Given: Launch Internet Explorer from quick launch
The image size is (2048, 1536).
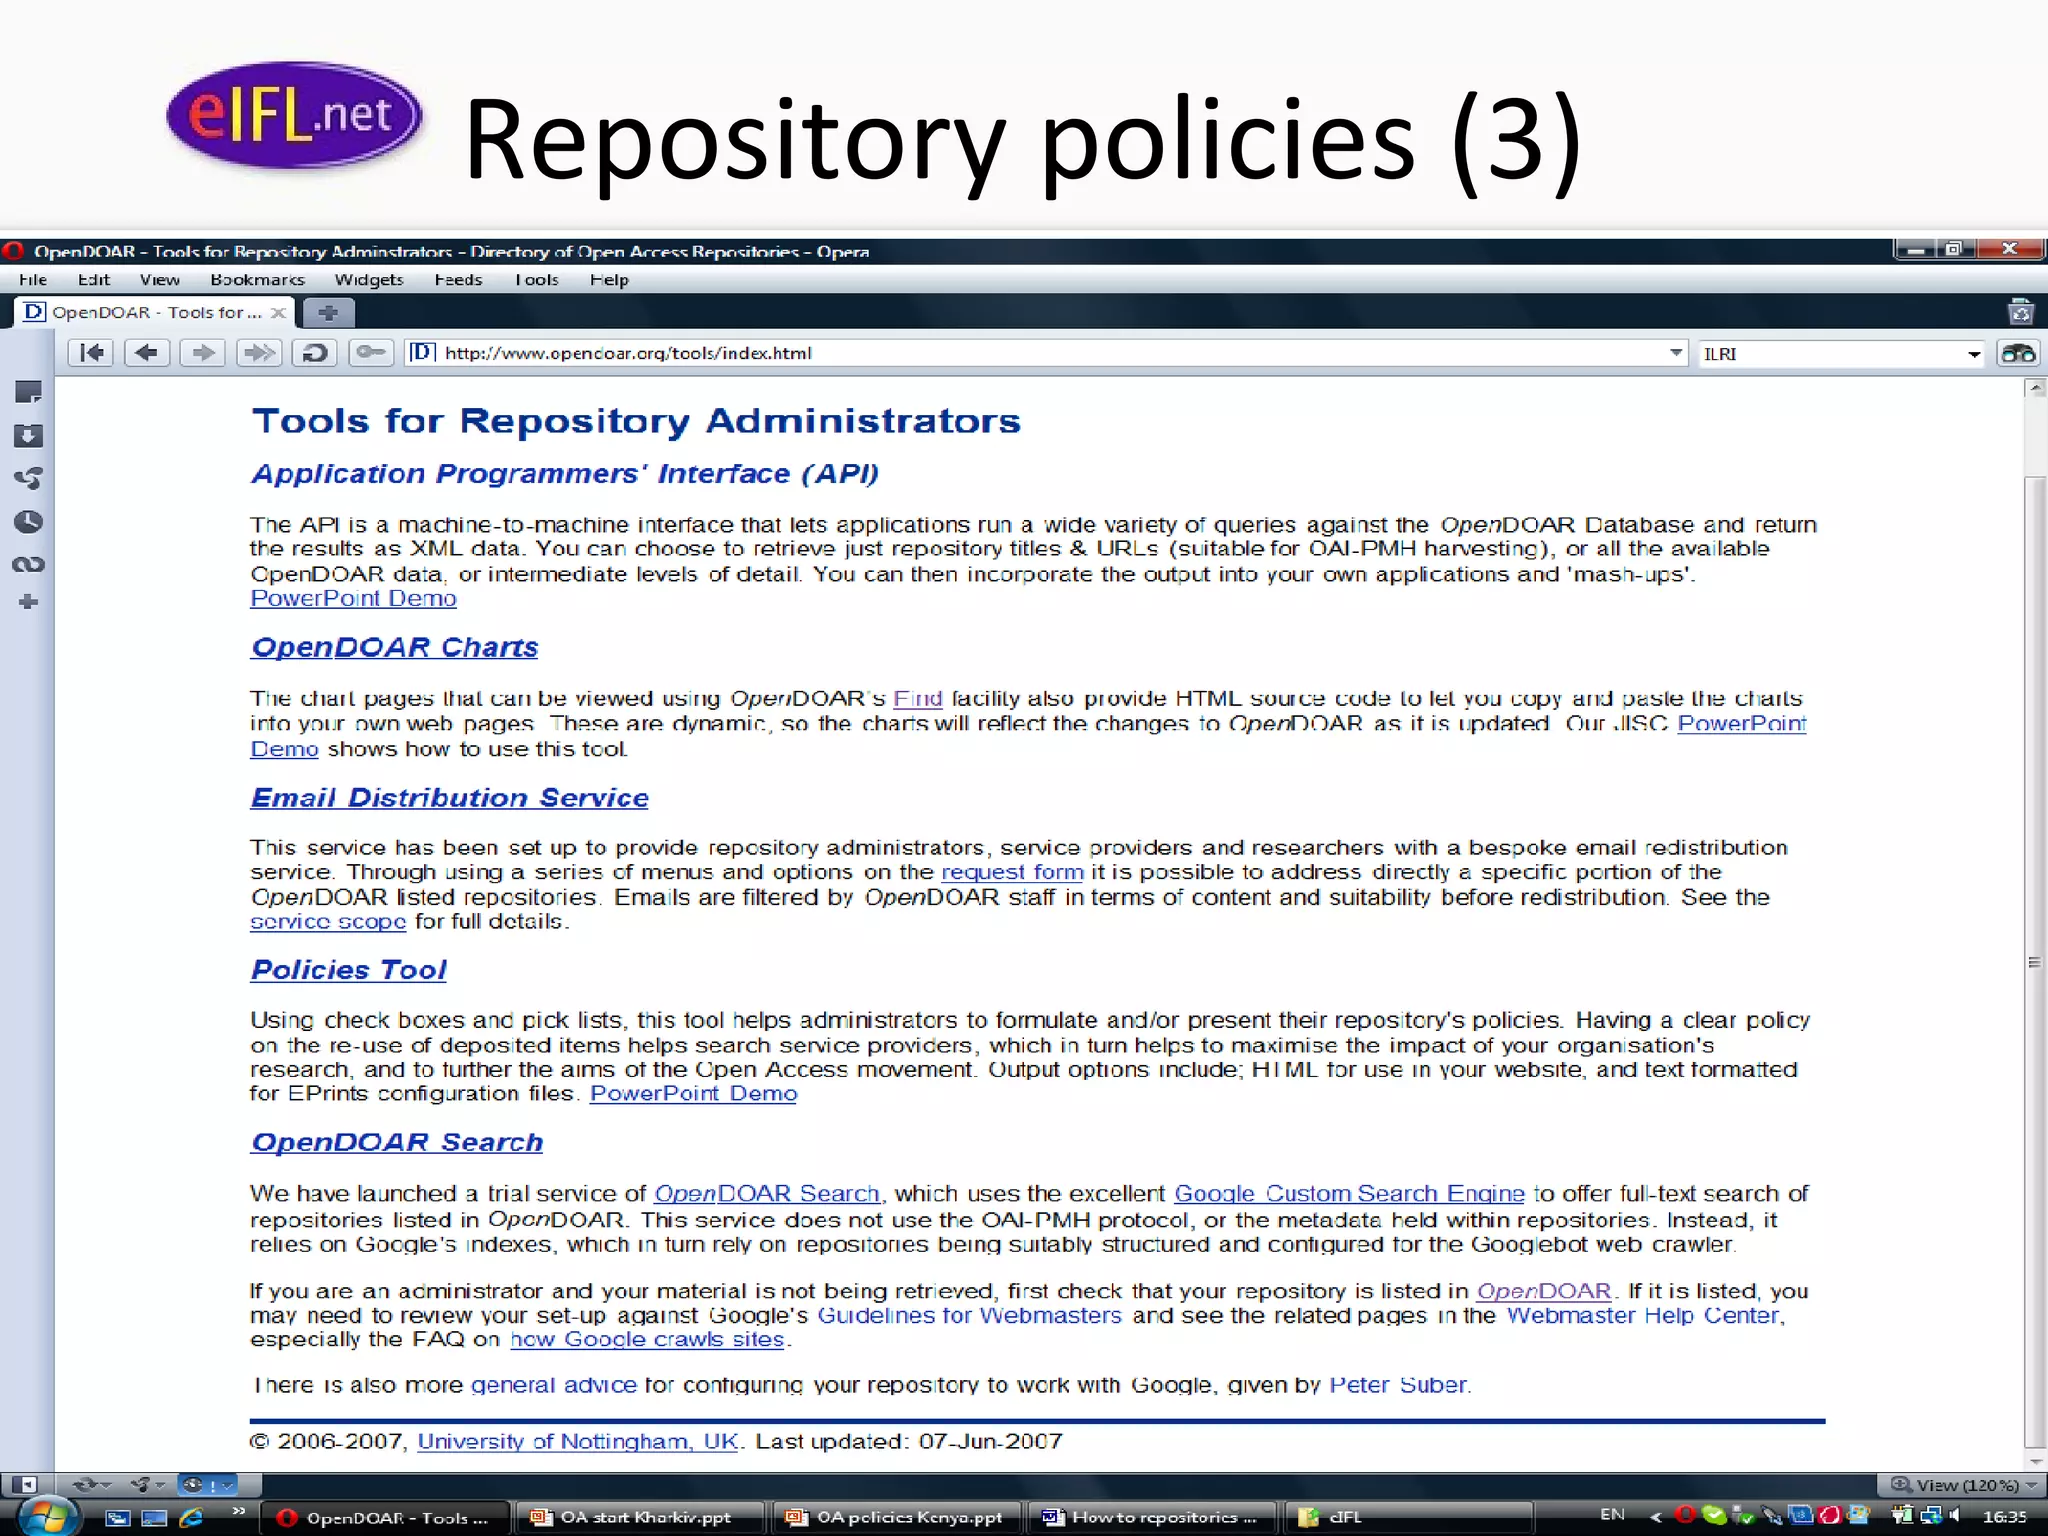Looking at the screenshot, I should click(191, 1517).
